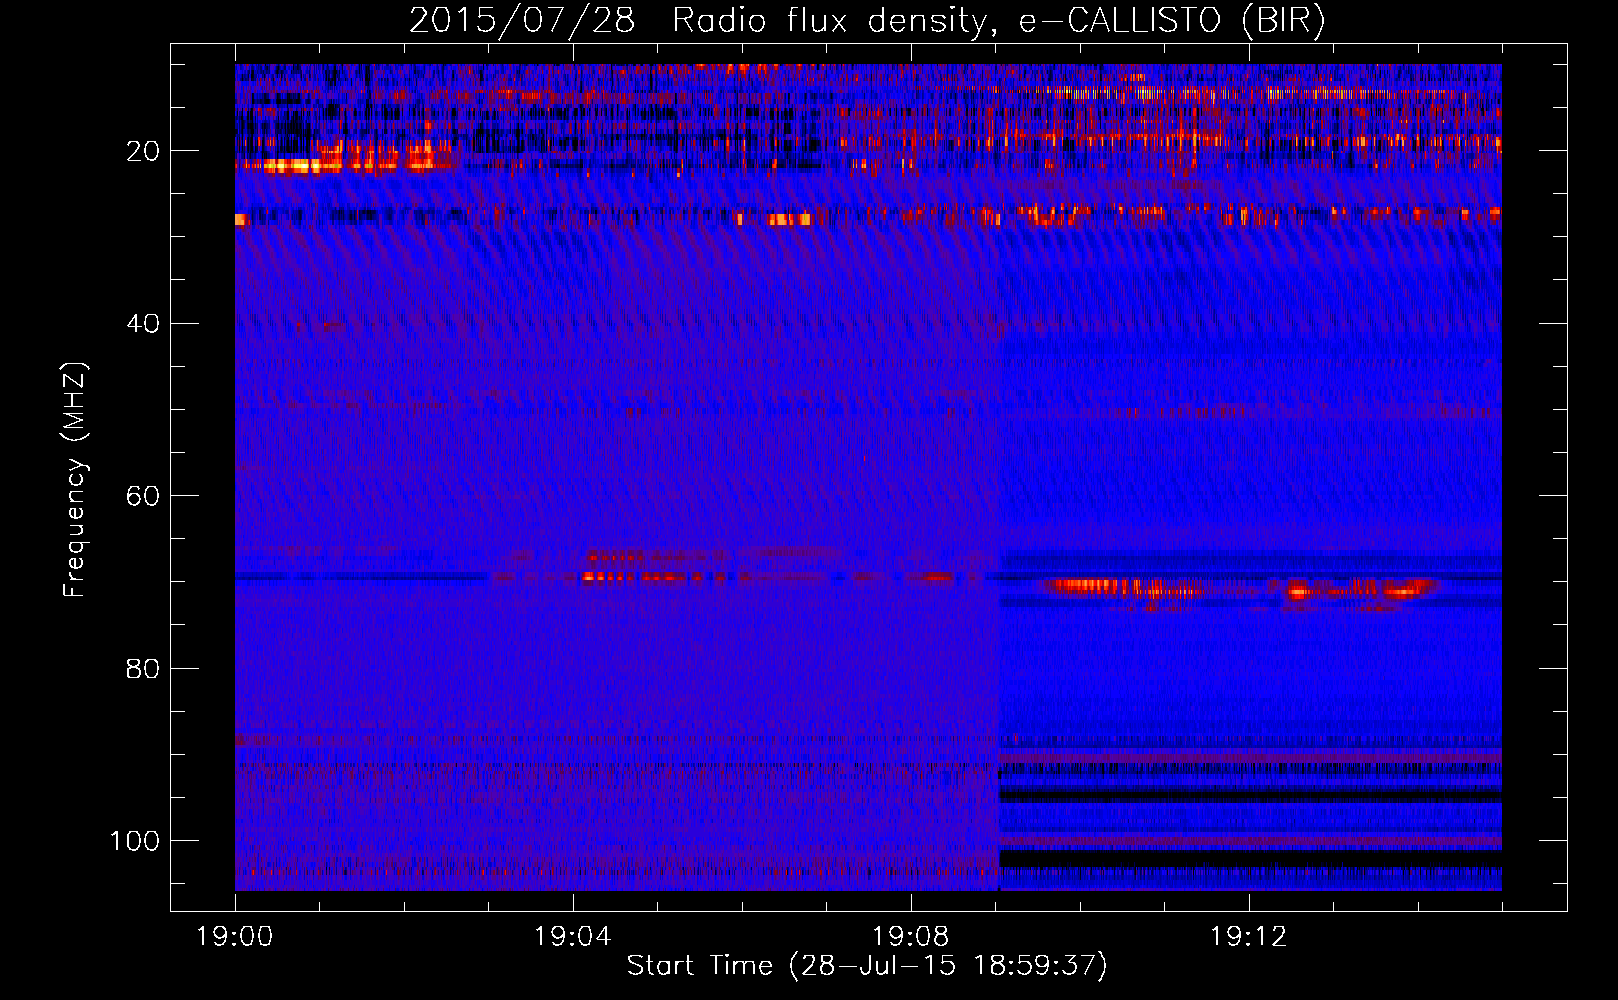Click the 80 frequency tick label

143,669
